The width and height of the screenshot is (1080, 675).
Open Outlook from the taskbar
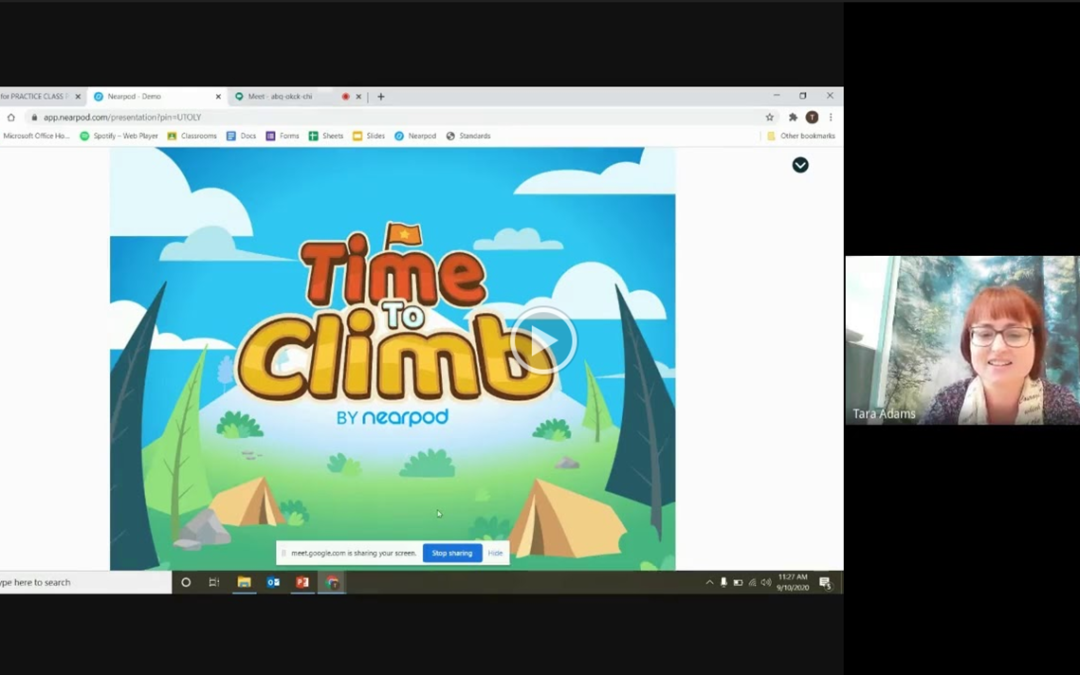click(x=273, y=582)
